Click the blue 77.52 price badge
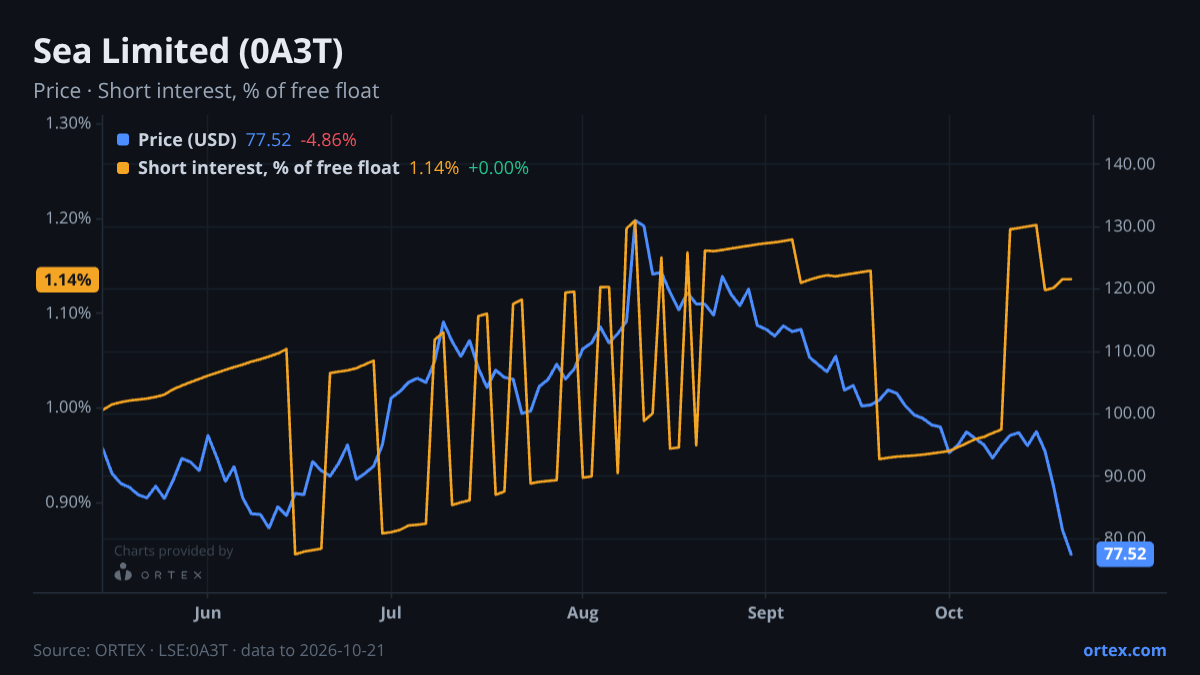Screen dimensions: 1200x675 click(x=1125, y=553)
